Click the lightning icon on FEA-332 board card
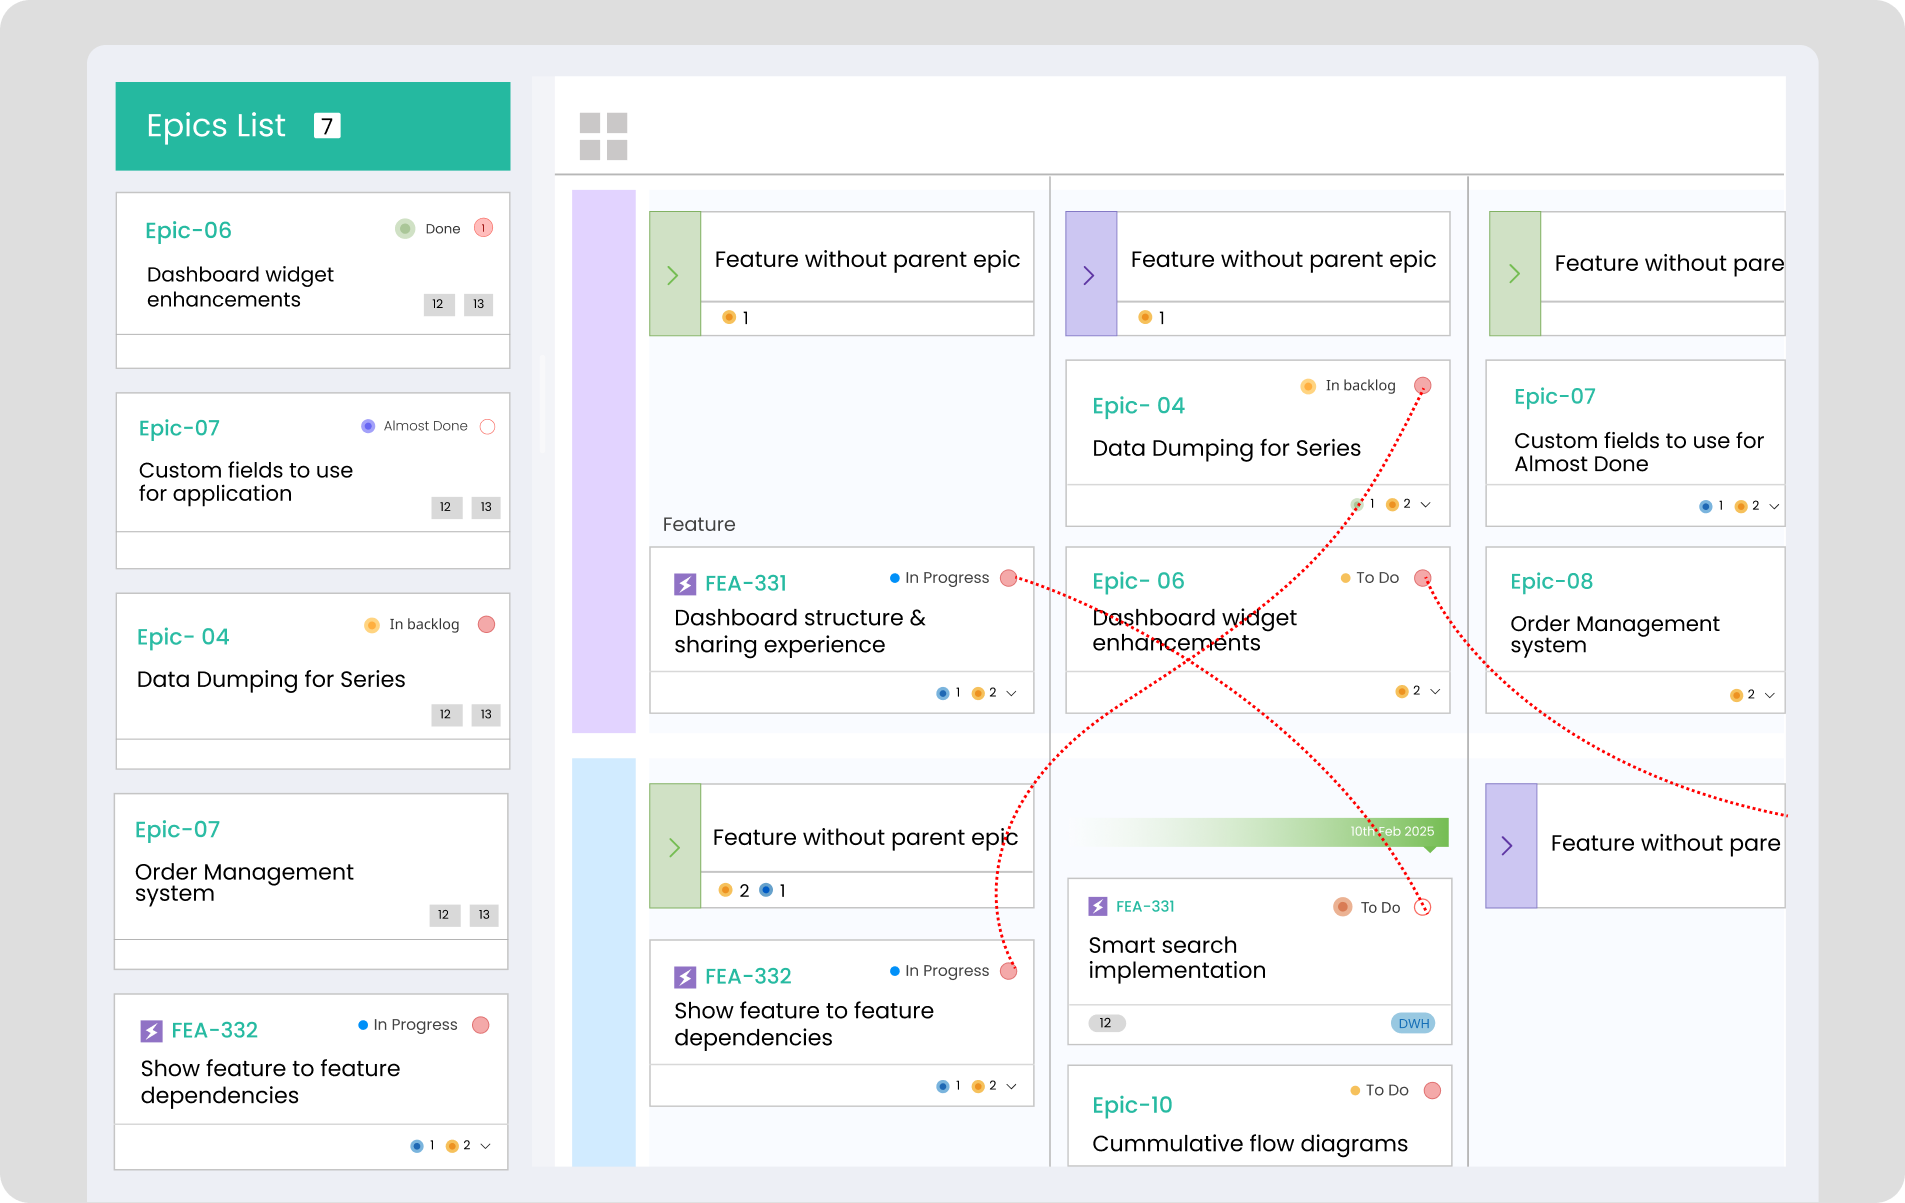 click(x=685, y=976)
